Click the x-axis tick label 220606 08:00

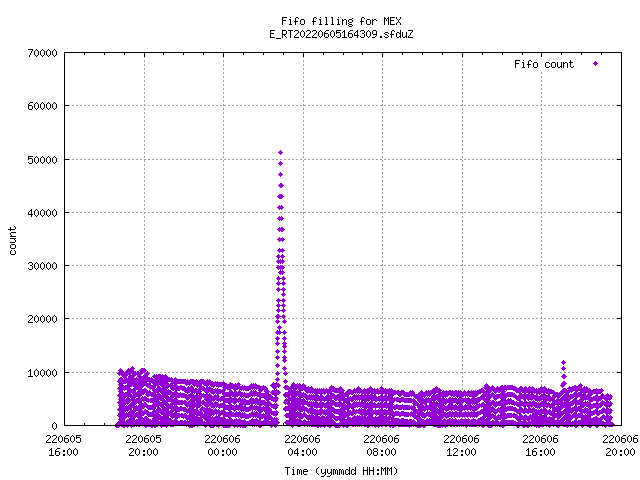[382, 446]
